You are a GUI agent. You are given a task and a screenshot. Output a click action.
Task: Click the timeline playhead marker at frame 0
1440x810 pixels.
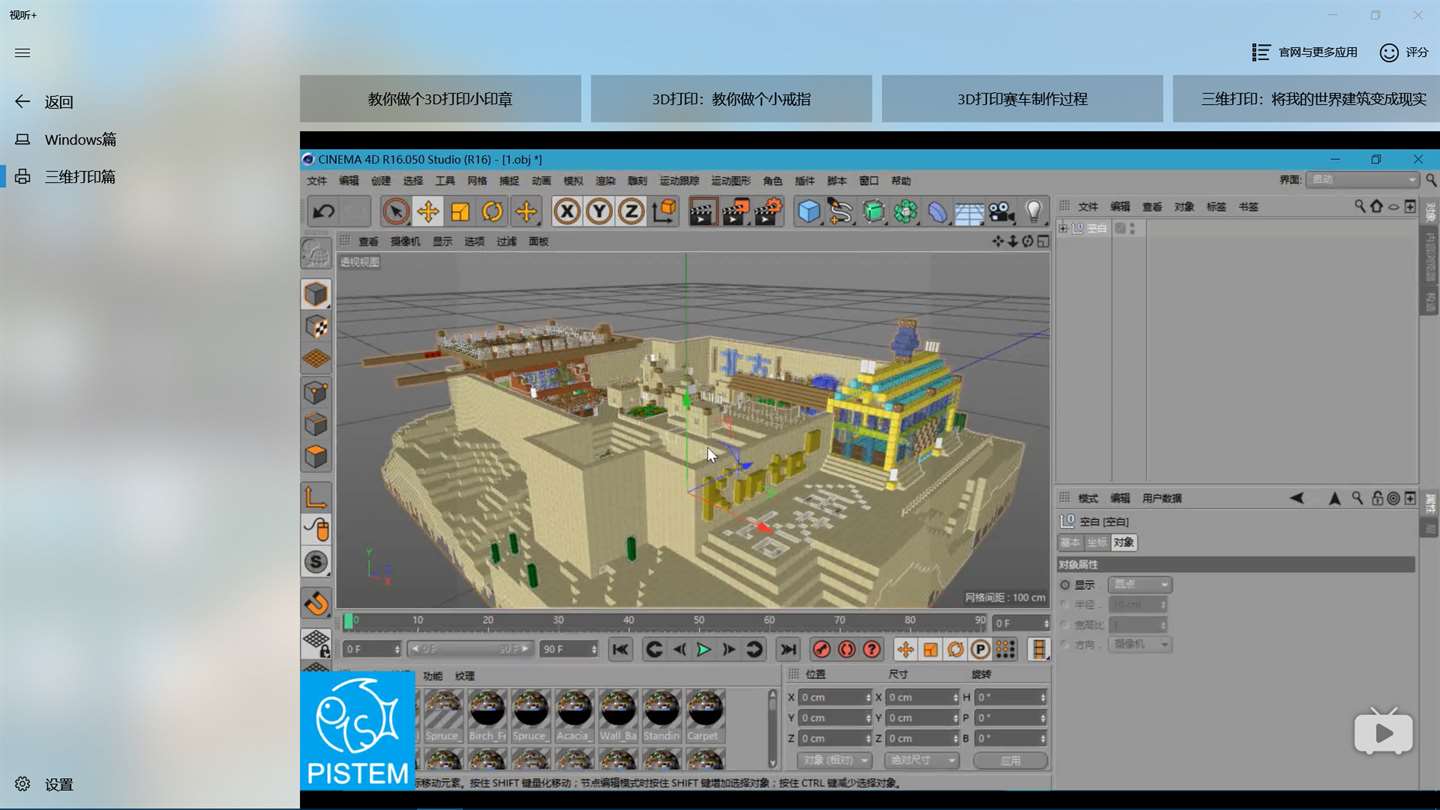click(348, 621)
